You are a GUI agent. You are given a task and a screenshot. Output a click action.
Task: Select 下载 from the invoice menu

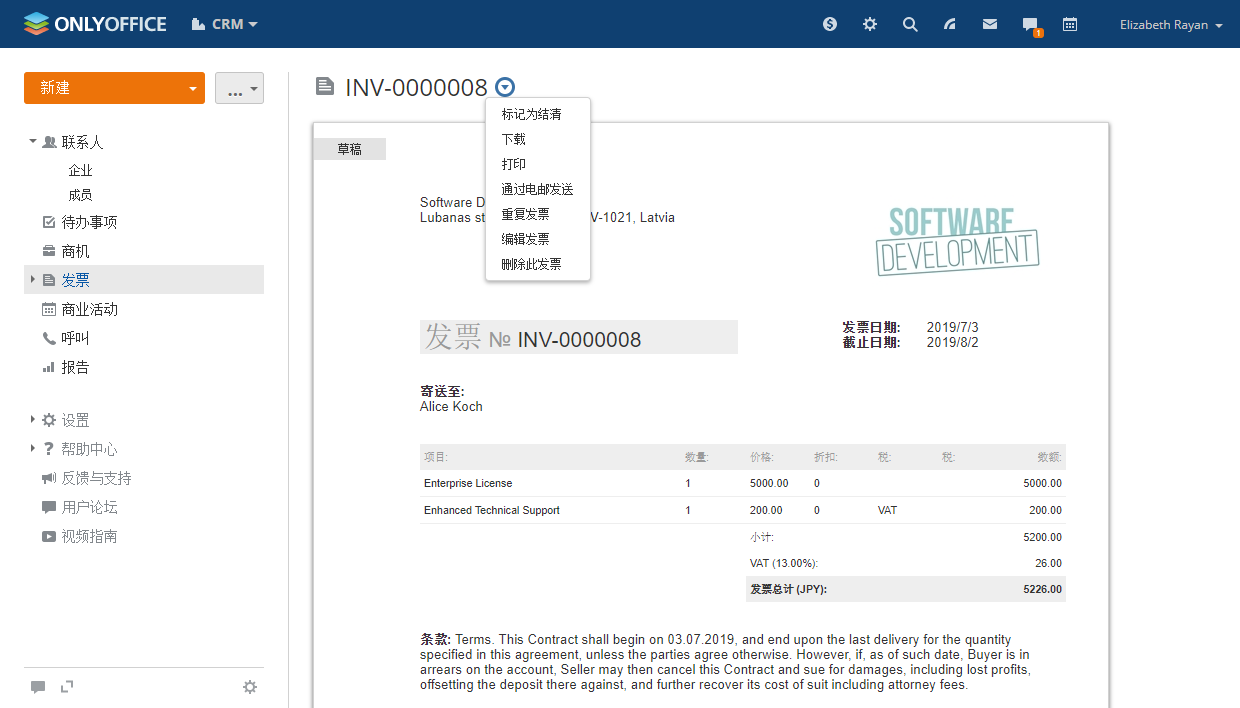click(513, 139)
